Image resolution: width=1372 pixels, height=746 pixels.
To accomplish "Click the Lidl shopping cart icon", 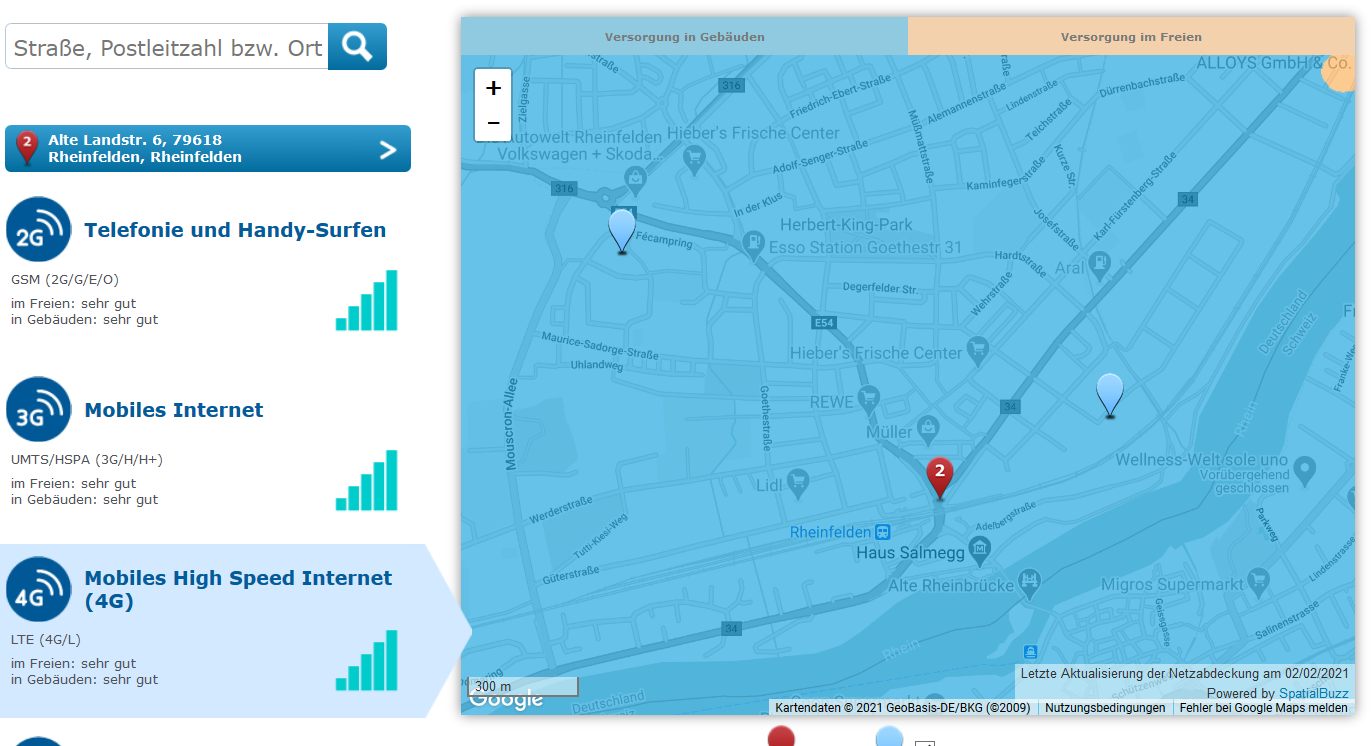I will point(797,483).
